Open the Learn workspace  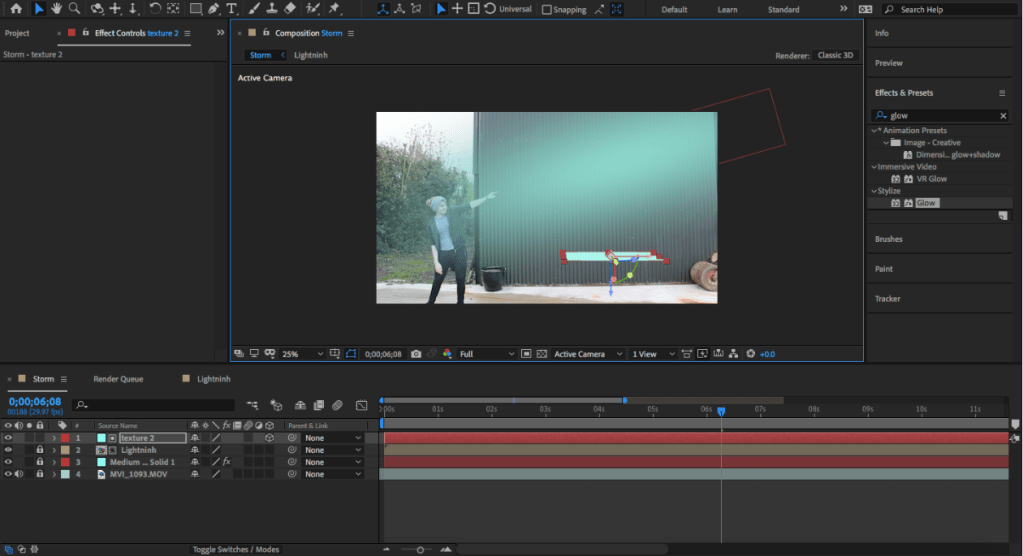point(727,9)
